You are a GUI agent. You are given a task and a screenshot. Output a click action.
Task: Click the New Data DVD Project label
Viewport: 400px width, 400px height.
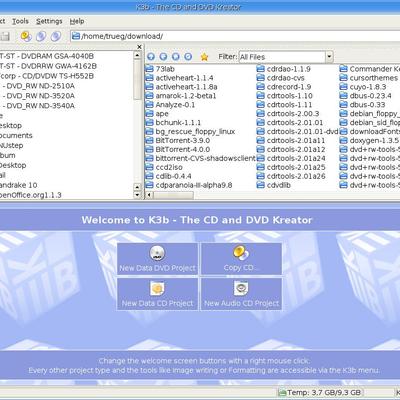(x=157, y=268)
